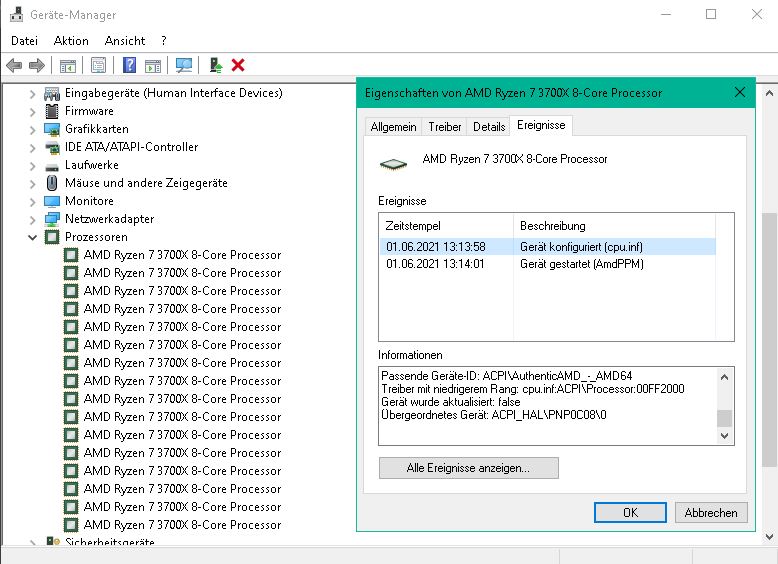The height and width of the screenshot is (564, 778).
Task: Click the device tree vertical scrollbar thumb
Action: [x=769, y=340]
